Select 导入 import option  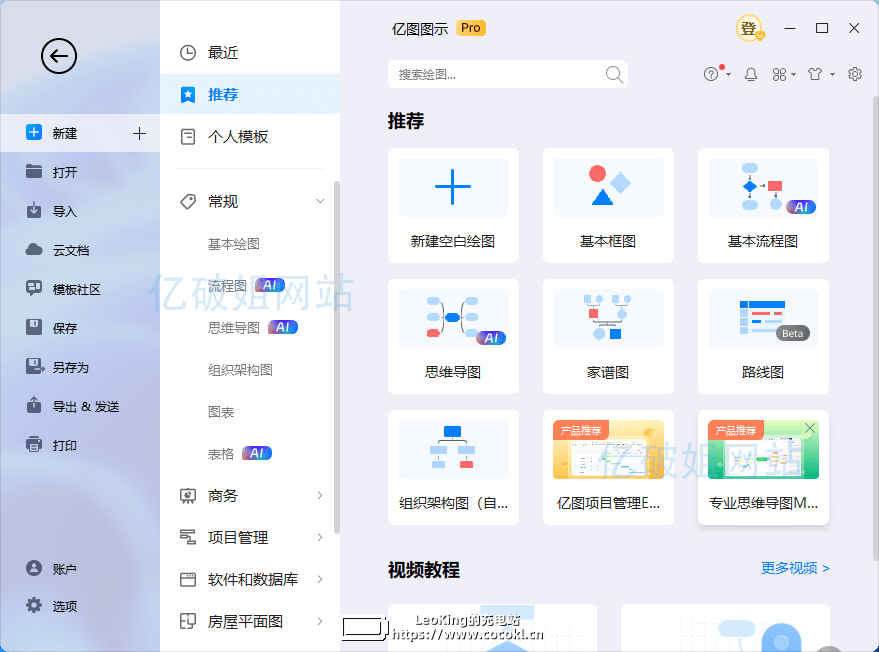coord(80,211)
